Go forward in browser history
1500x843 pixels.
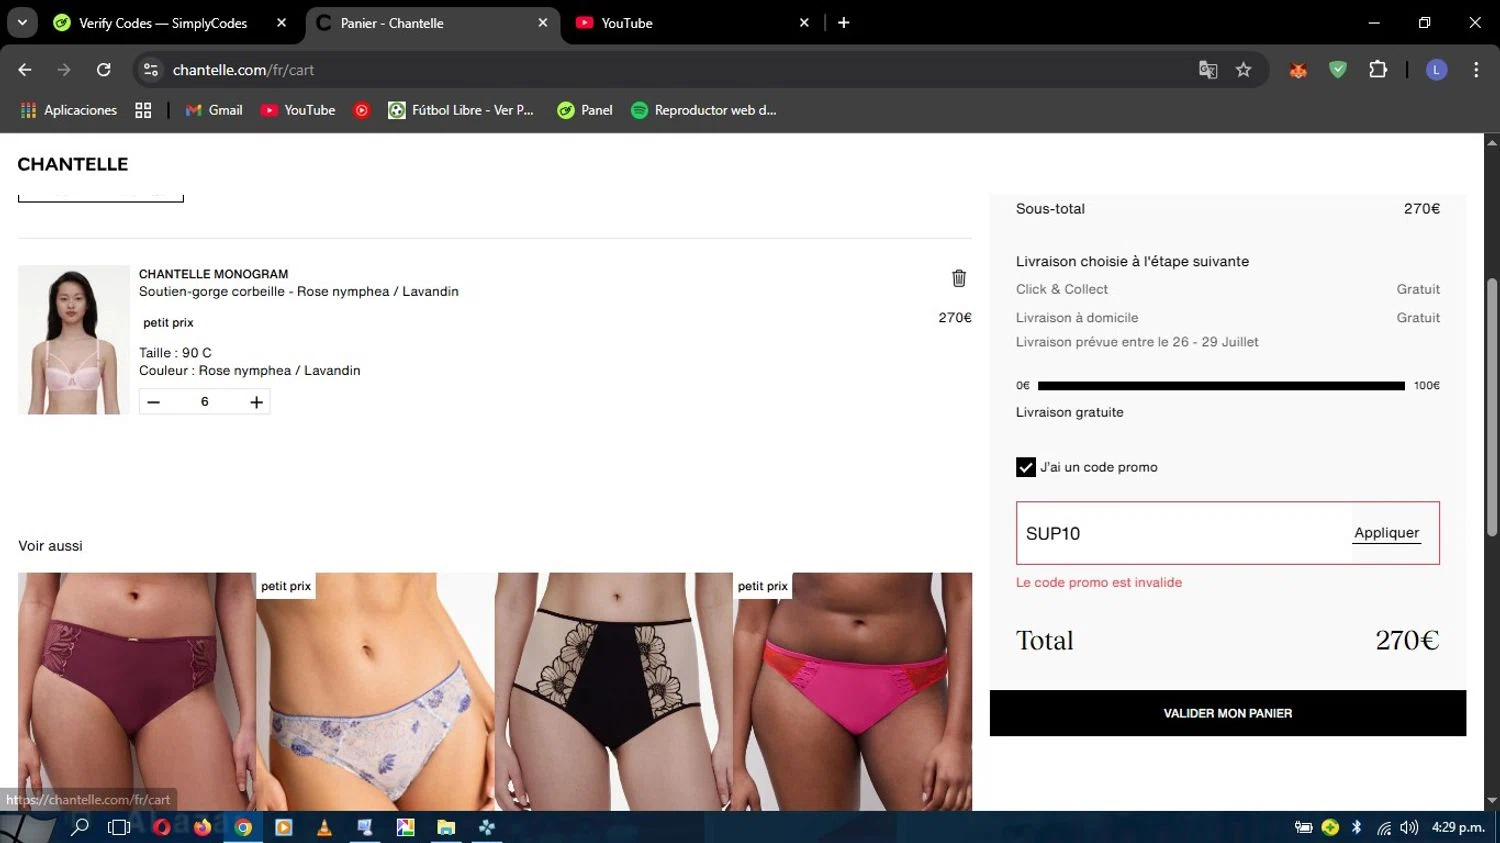[x=64, y=70]
